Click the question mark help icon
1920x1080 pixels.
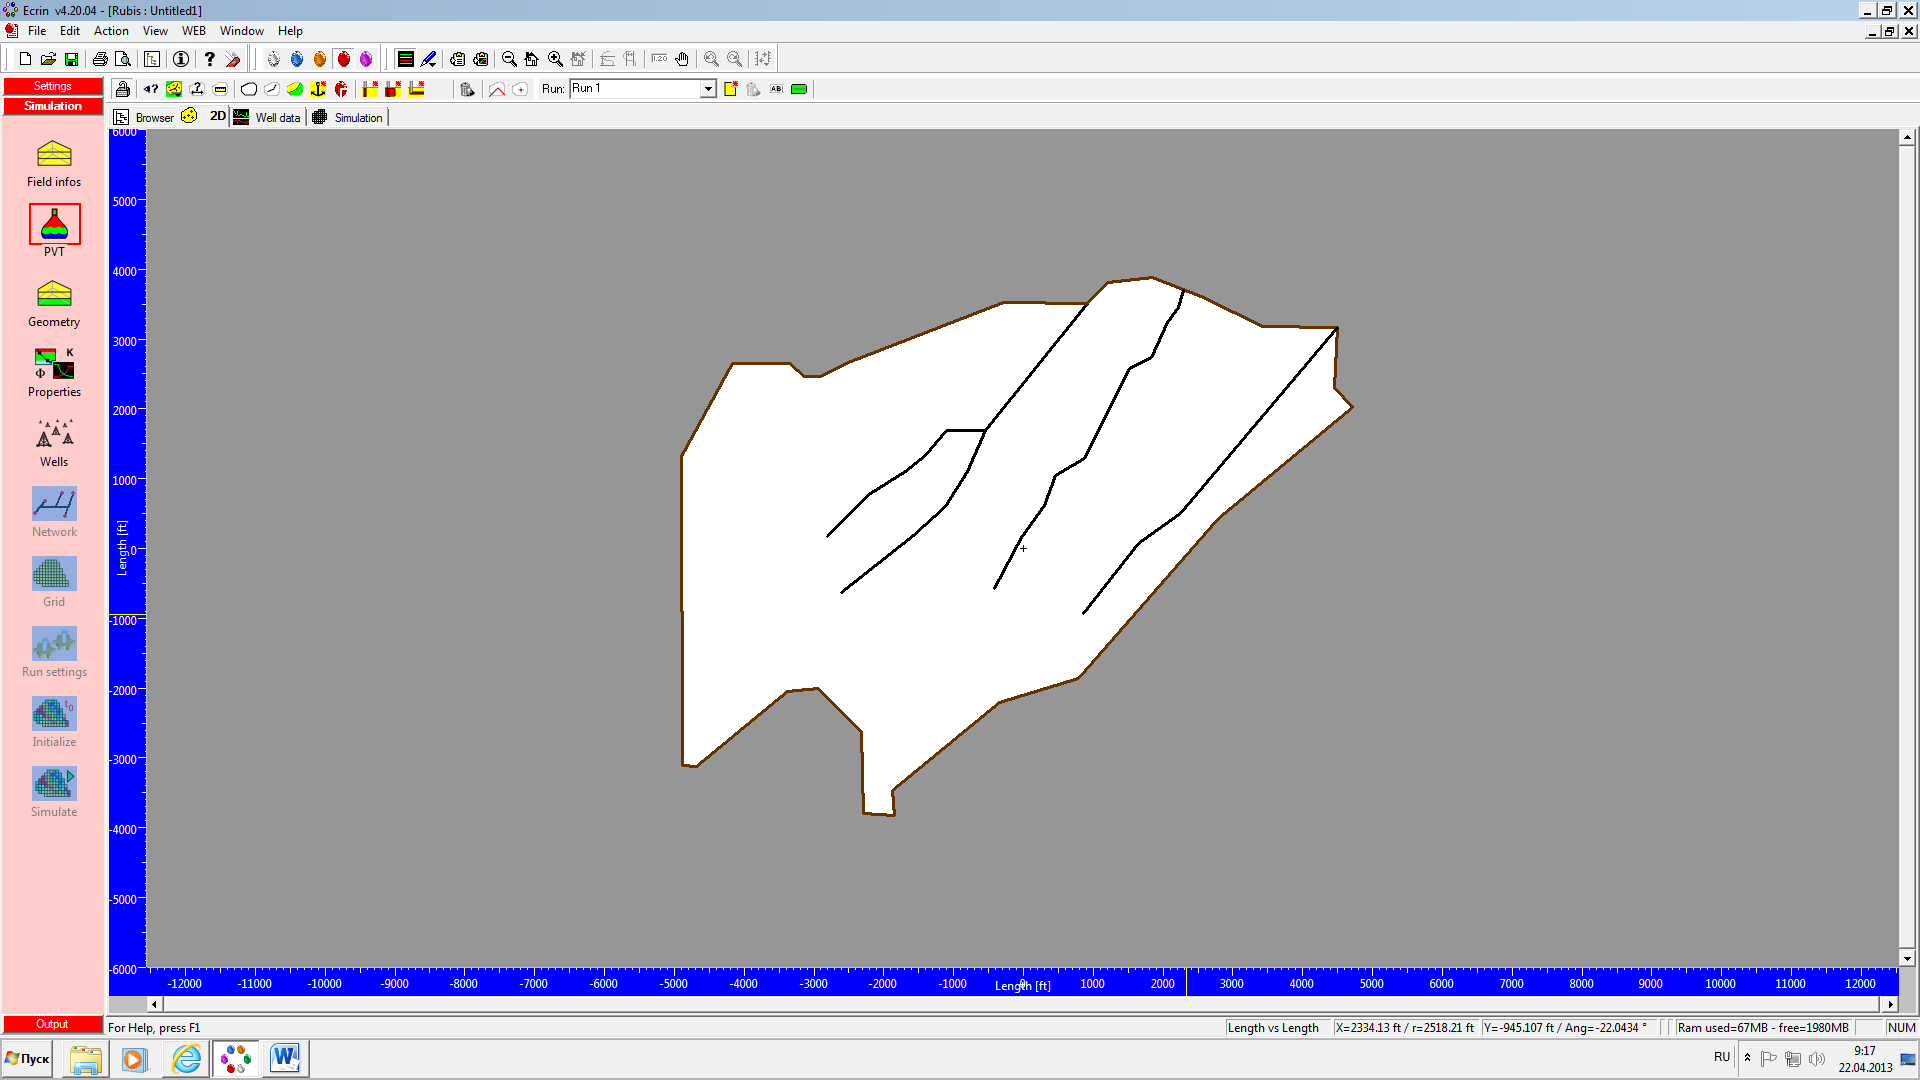pos(209,59)
